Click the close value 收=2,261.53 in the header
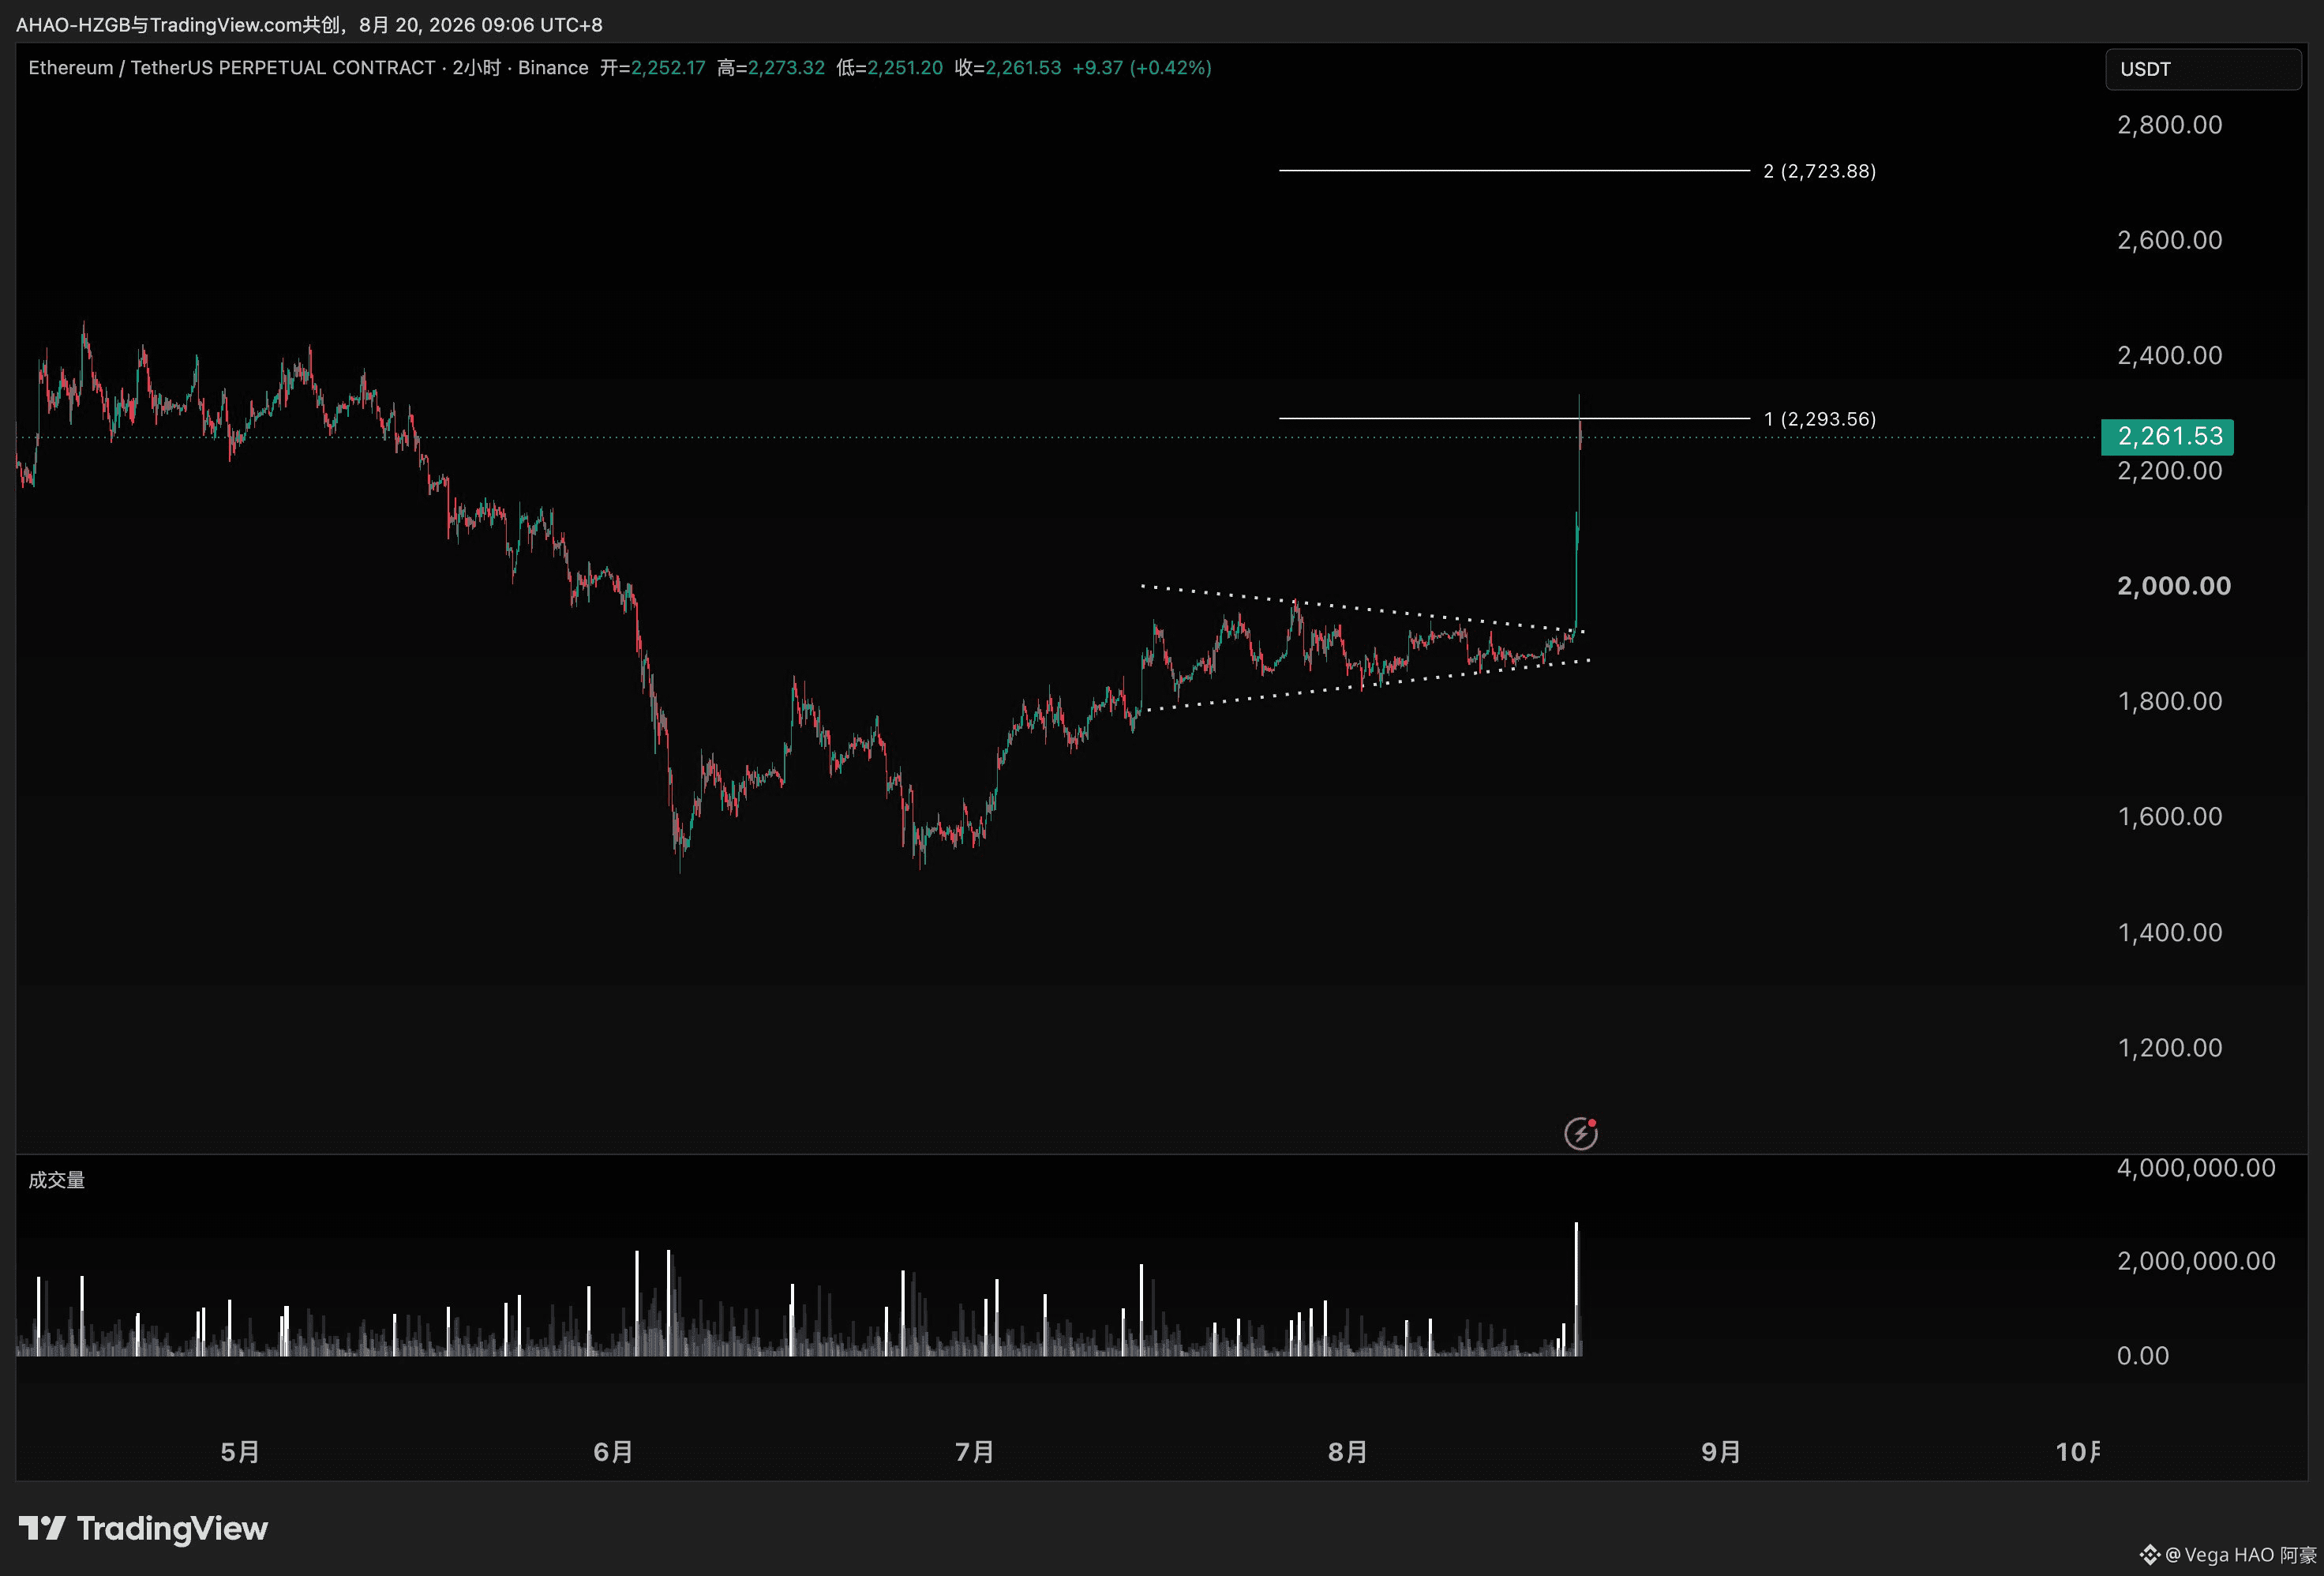 (1008, 68)
